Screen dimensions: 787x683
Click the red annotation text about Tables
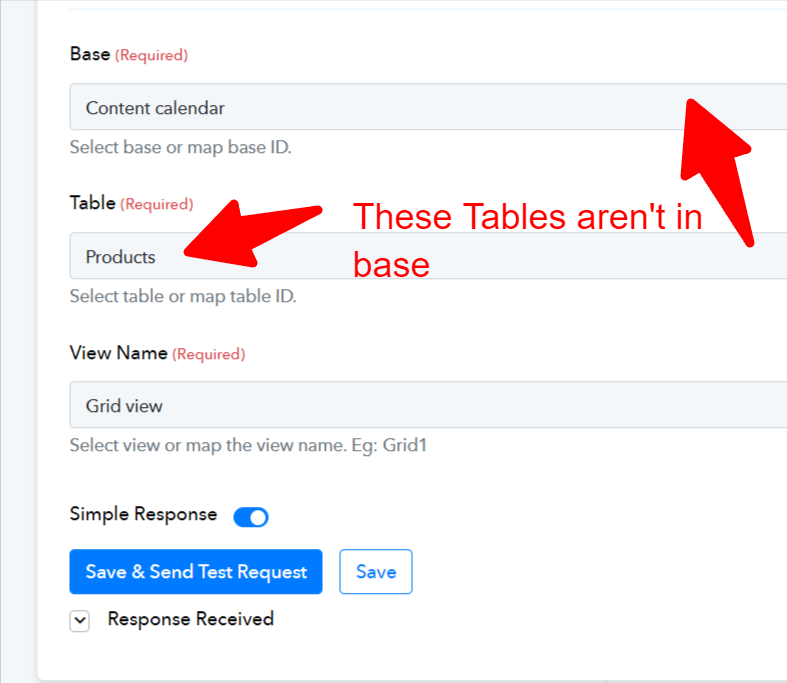click(527, 240)
